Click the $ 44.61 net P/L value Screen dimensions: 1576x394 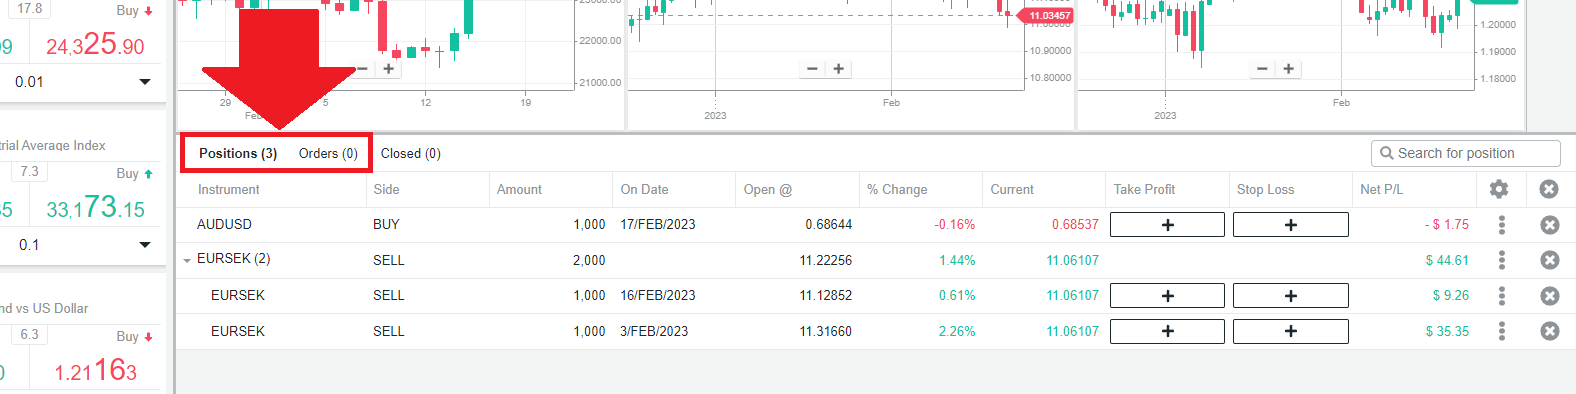1447,260
